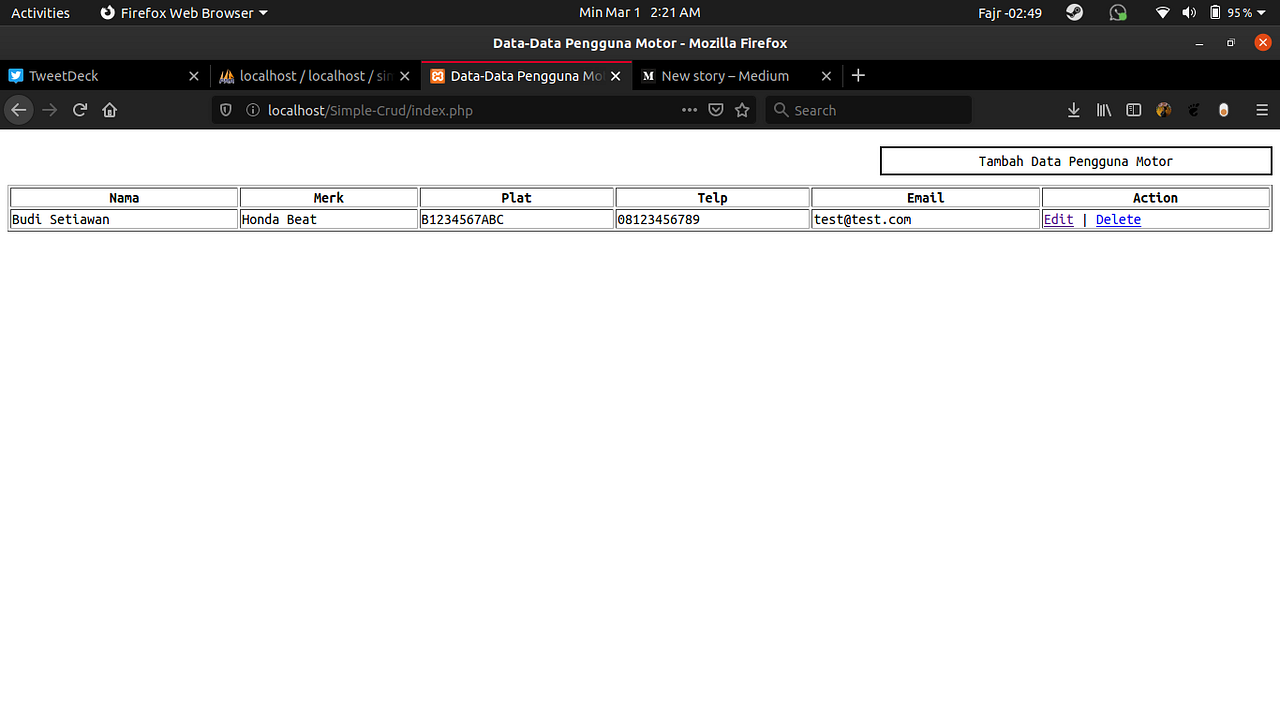The width and height of the screenshot is (1280, 720).
Task: Open Firefox downloads panel
Action: (x=1074, y=110)
